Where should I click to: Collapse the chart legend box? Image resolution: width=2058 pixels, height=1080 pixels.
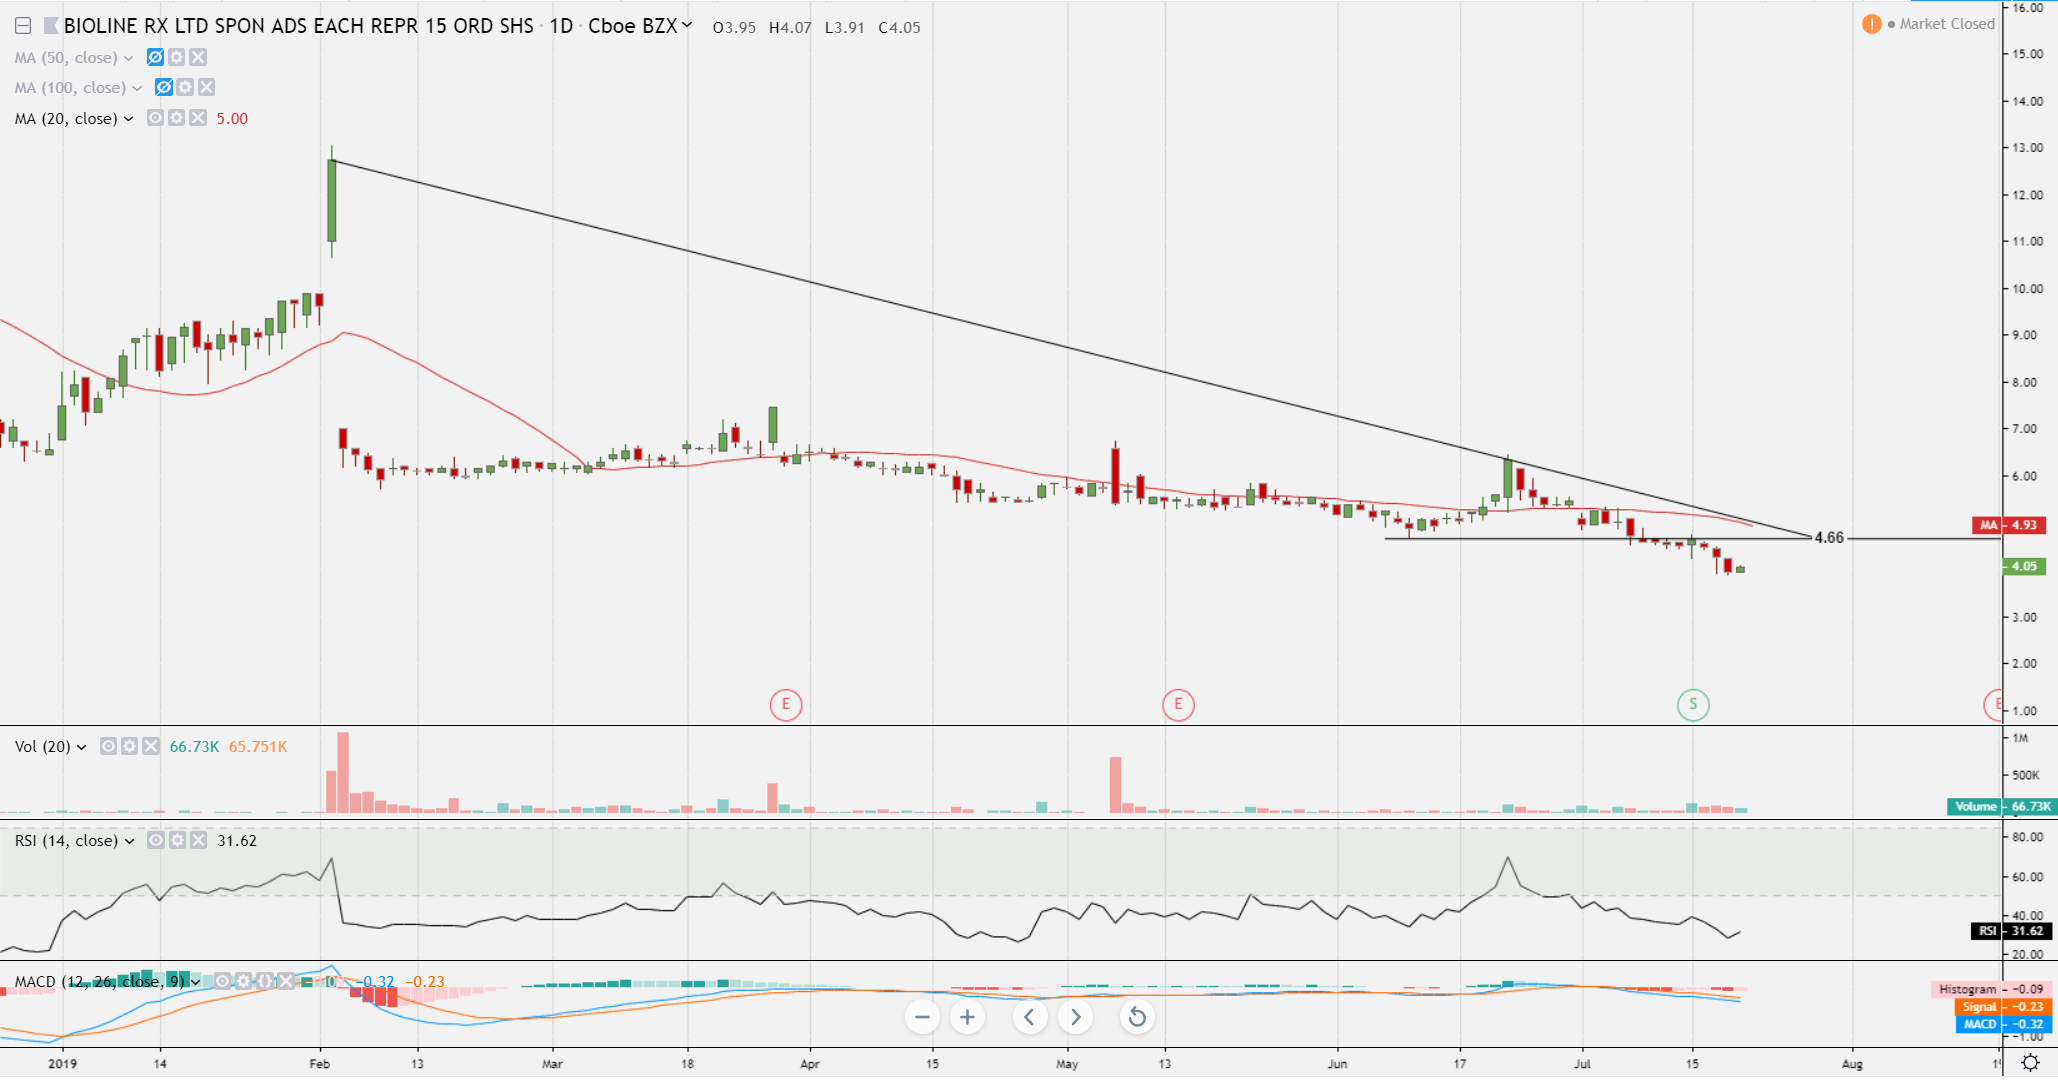pyautogui.click(x=22, y=27)
